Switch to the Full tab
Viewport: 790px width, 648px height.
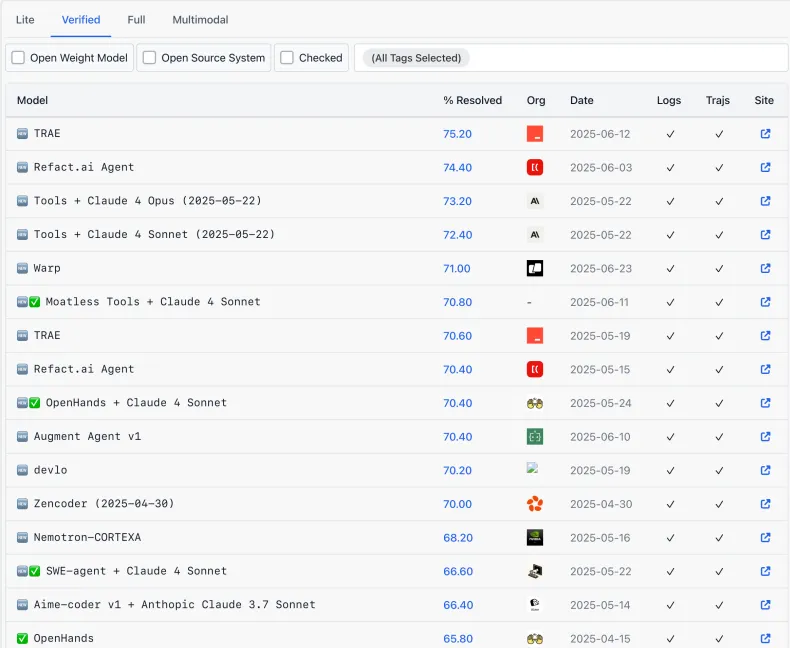[x=136, y=20]
